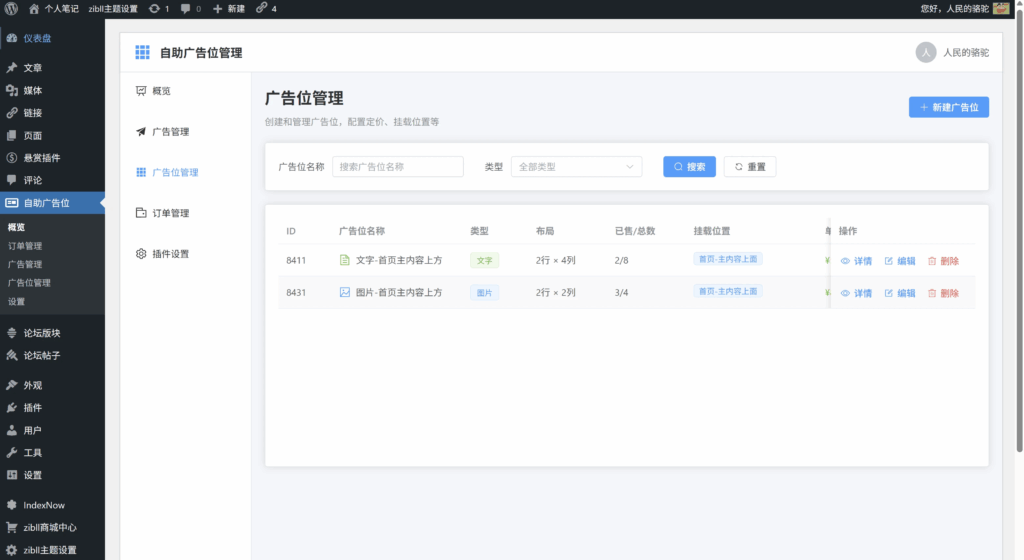Expand the 全部类型 type dropdown

point(576,167)
